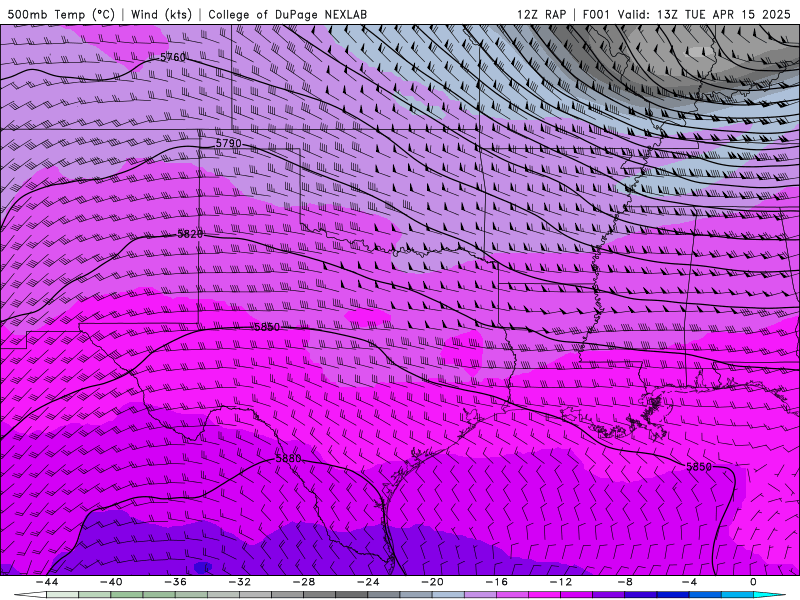Click the -12 colorbar label
Image resolution: width=800 pixels, height=600 pixels.
[x=561, y=582]
